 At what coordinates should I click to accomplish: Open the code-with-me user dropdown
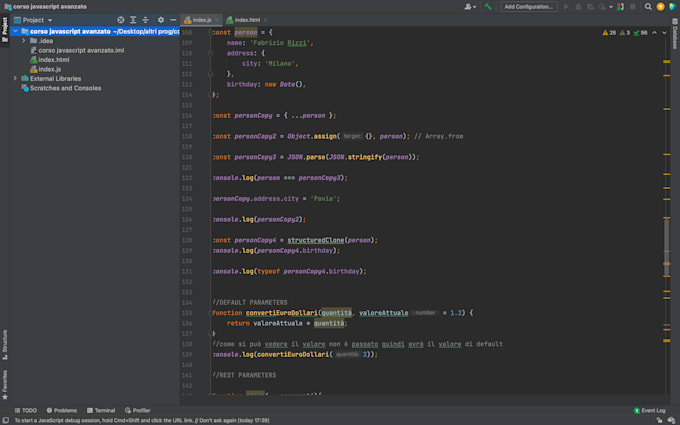pos(470,7)
